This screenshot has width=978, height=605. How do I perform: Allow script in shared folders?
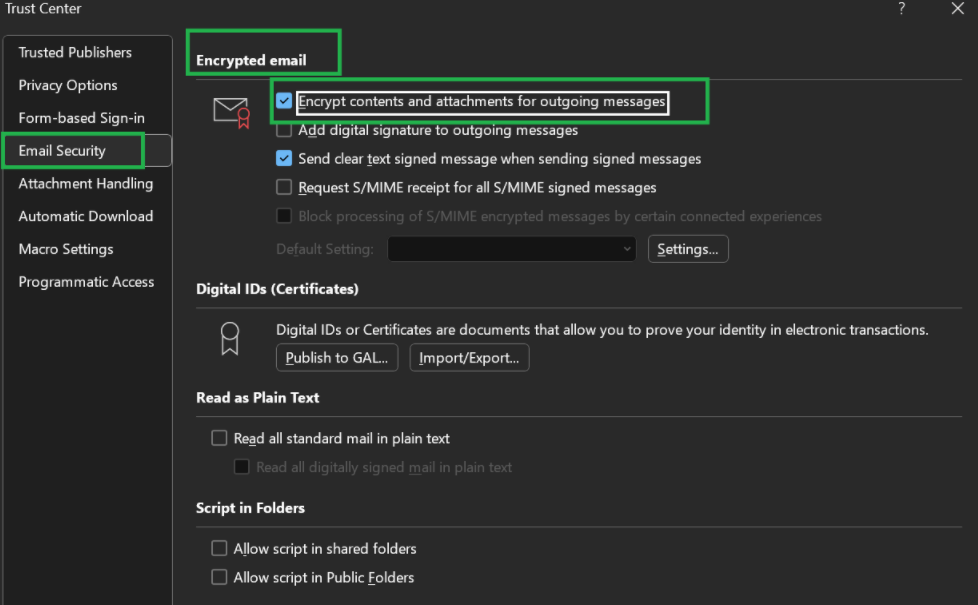pyautogui.click(x=219, y=548)
